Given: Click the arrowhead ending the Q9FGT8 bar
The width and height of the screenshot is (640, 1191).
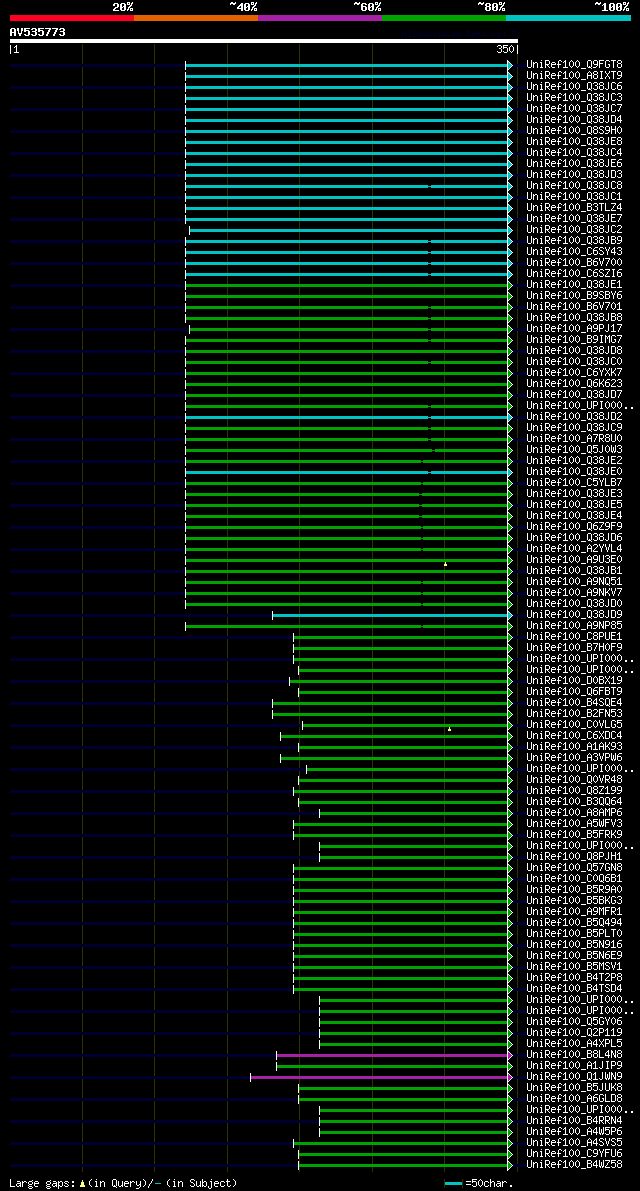Looking at the screenshot, I should click(x=510, y=65).
